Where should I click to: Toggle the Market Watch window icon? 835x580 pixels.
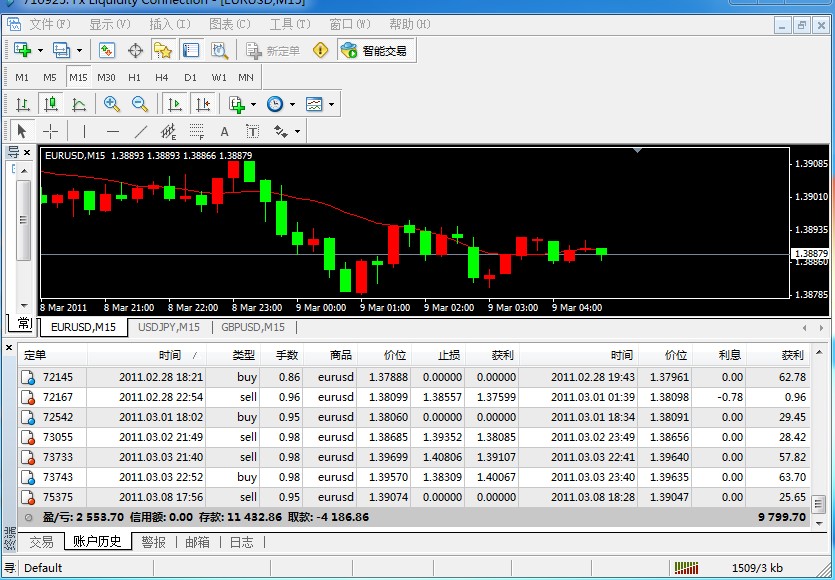click(107, 51)
